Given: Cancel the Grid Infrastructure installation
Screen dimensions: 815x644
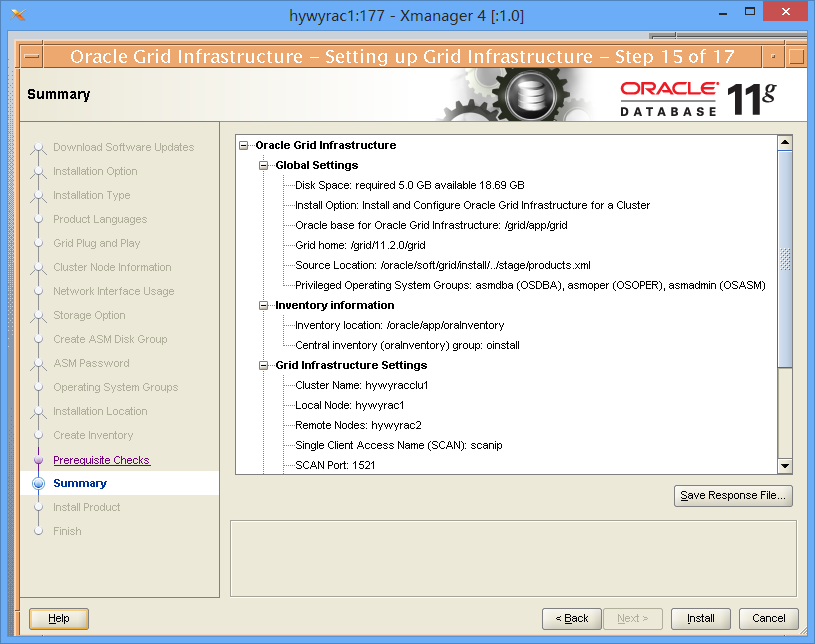Looking at the screenshot, I should coord(769,619).
